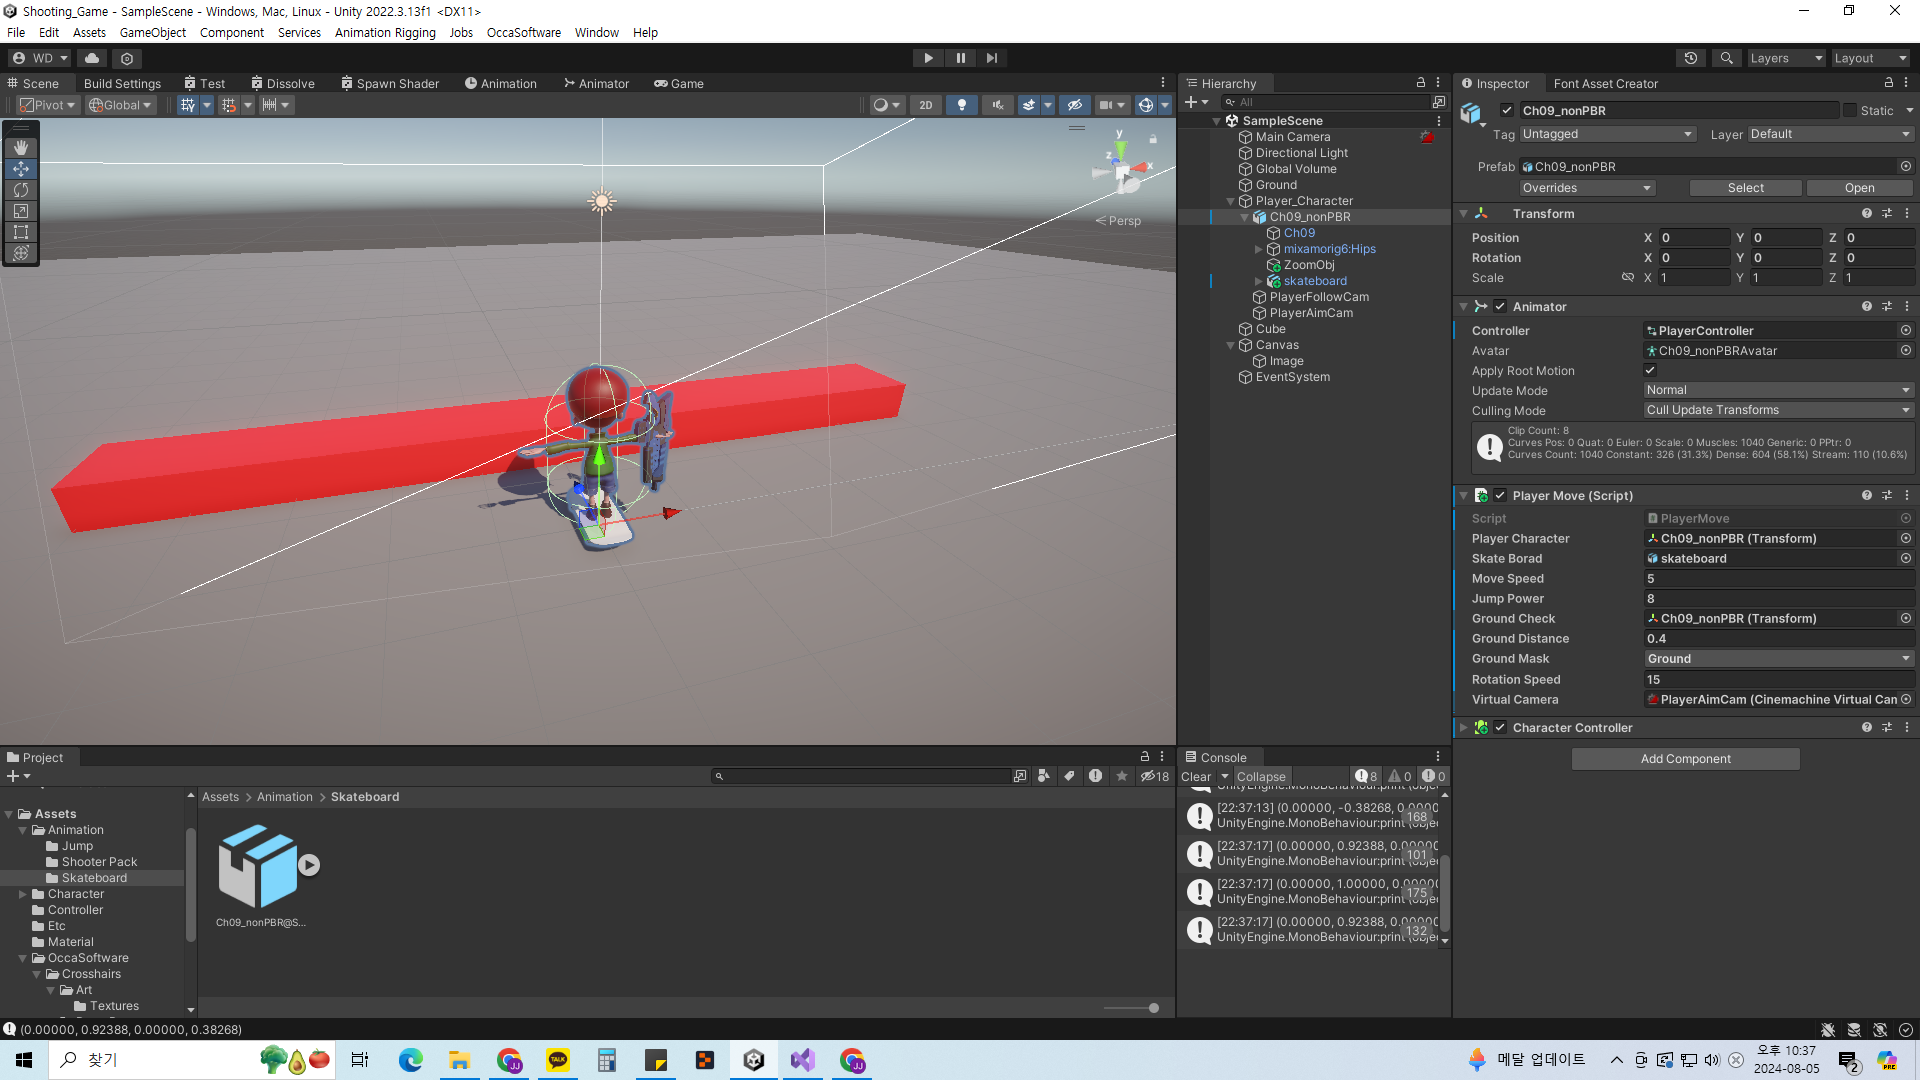
Task: Toggle the Apply Root Motion checkbox
Action: [1650, 371]
